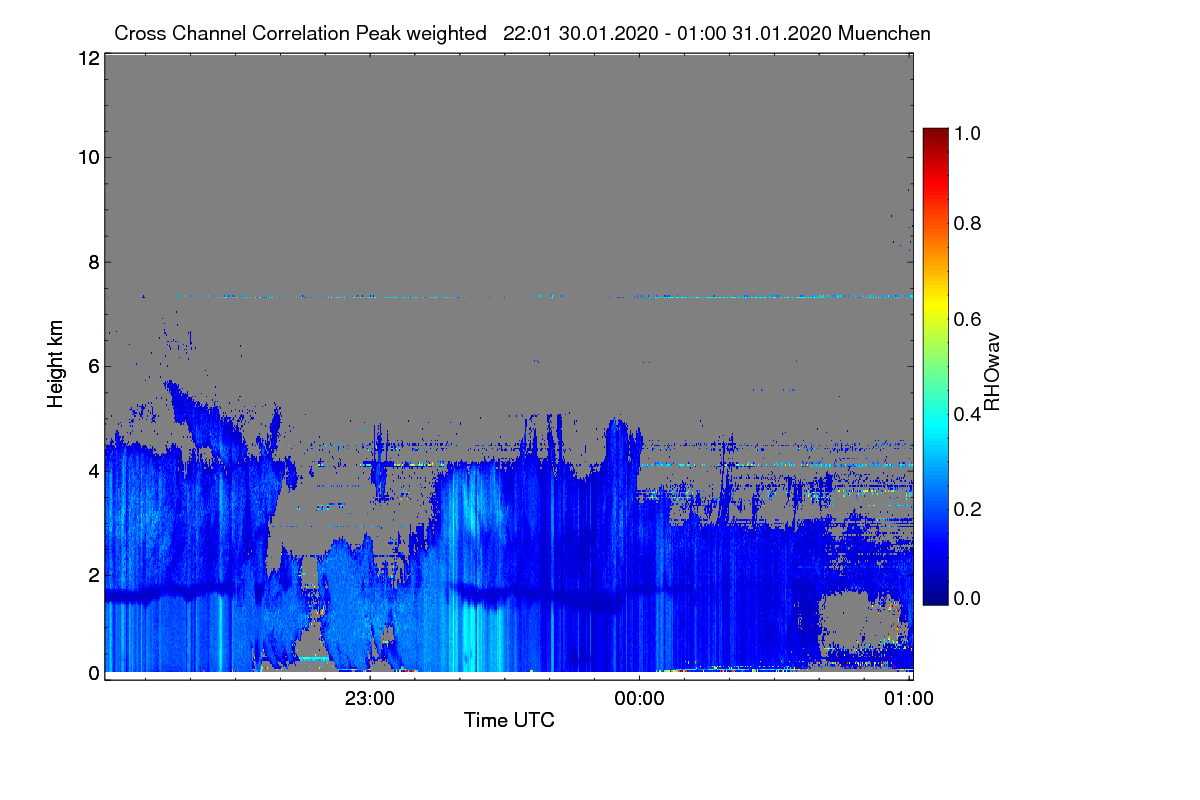Click the dark blue bottom of the colorbar
Viewport: 1200px width, 800px height.
pos(934,594)
